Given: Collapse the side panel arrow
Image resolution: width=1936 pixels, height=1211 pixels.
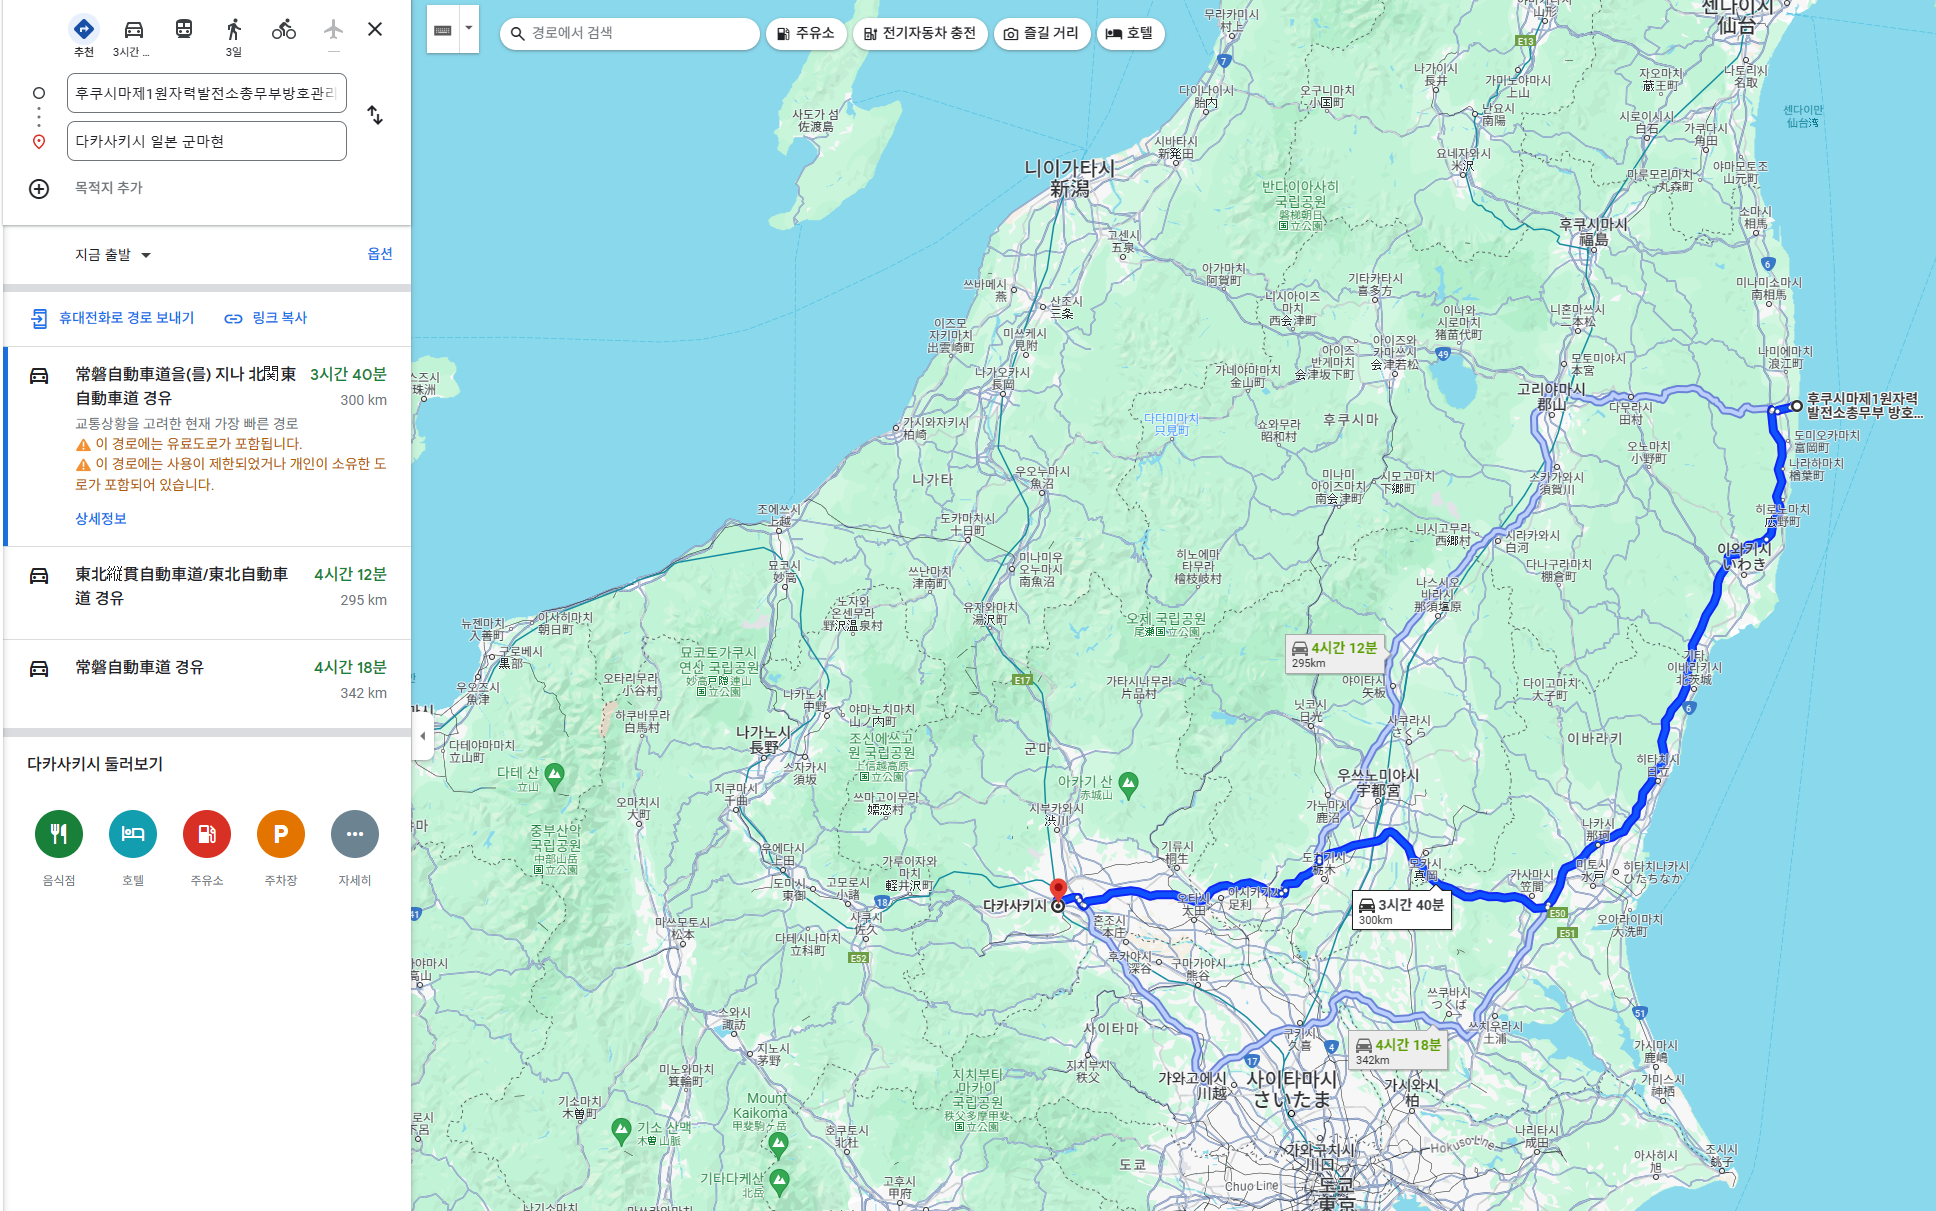Looking at the screenshot, I should tap(423, 736).
